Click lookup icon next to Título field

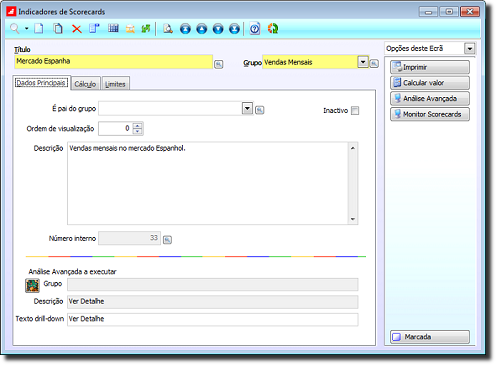218,64
